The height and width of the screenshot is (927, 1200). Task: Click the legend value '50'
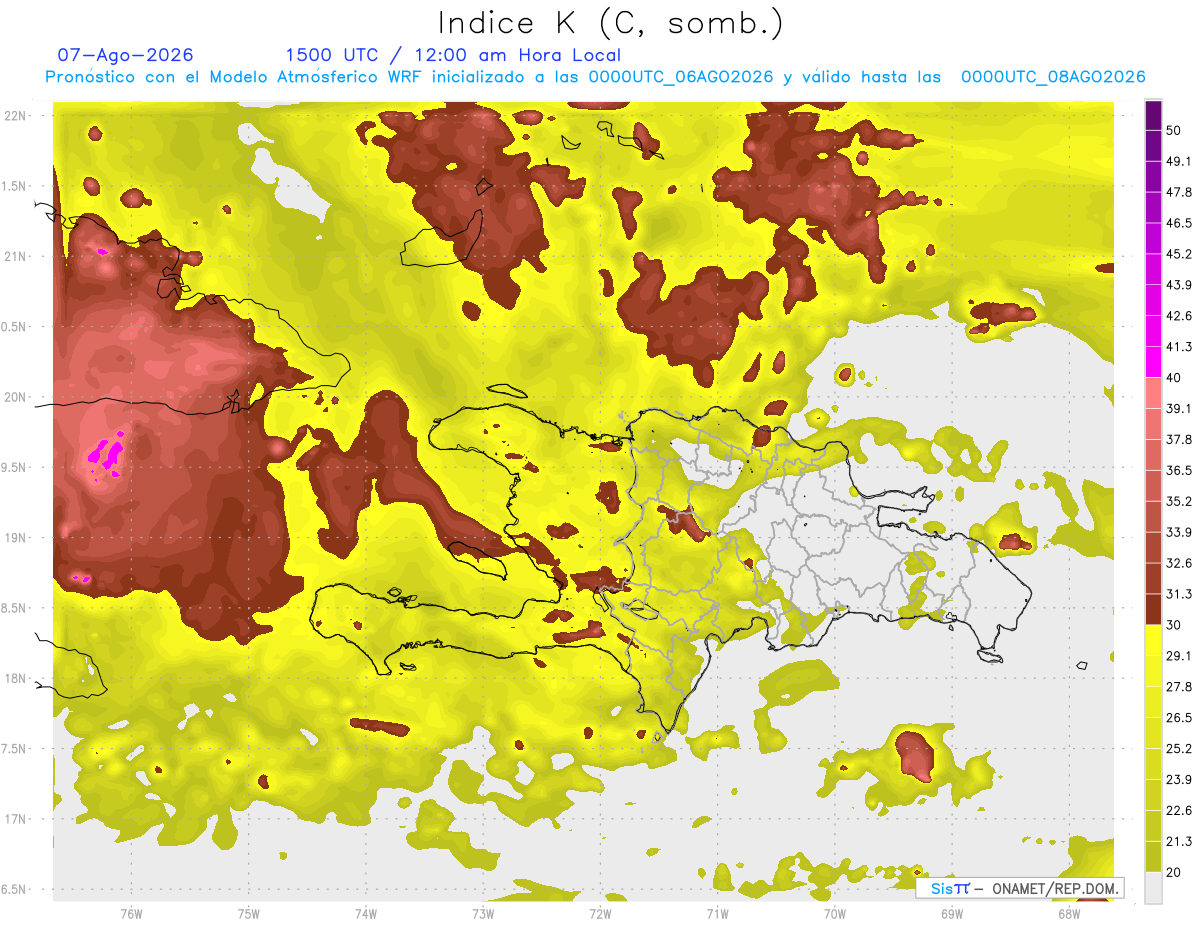1175,131
